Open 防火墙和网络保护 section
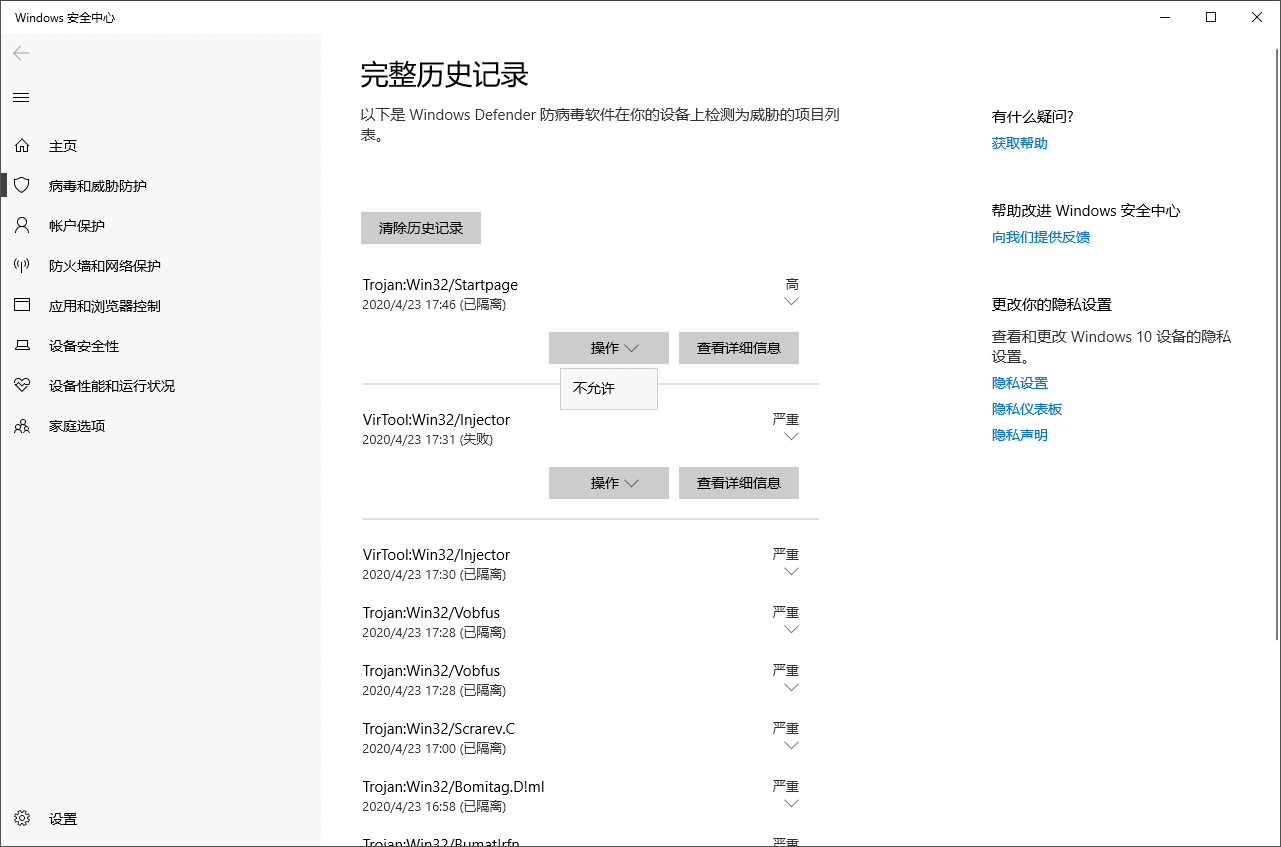 (x=105, y=266)
